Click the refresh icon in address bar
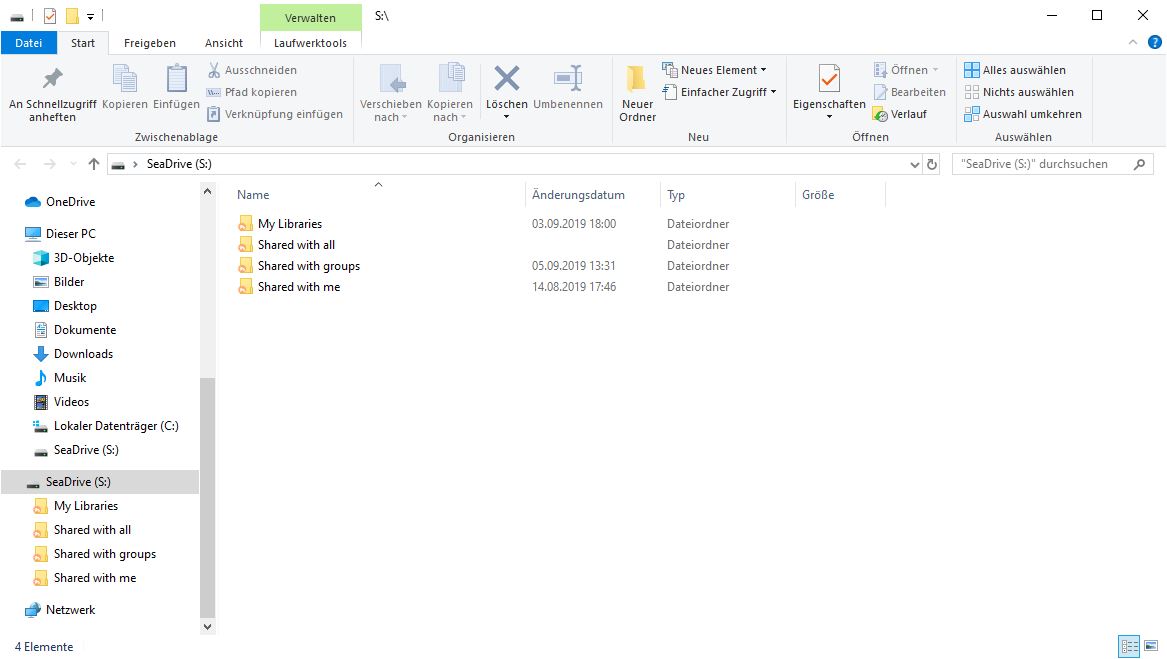 pos(932,164)
